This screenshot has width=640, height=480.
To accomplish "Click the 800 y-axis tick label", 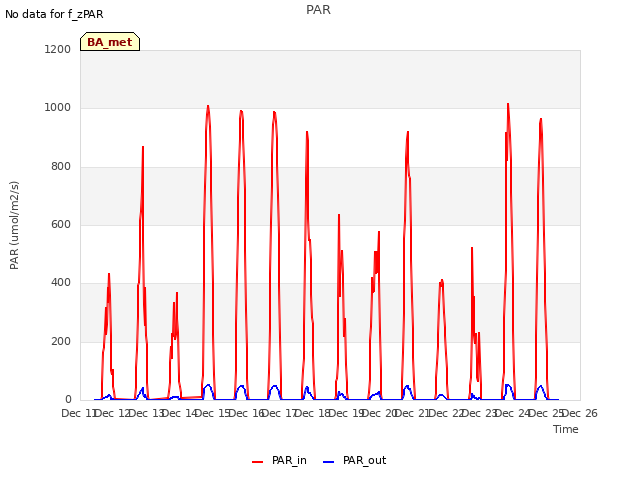I will 61,167.
